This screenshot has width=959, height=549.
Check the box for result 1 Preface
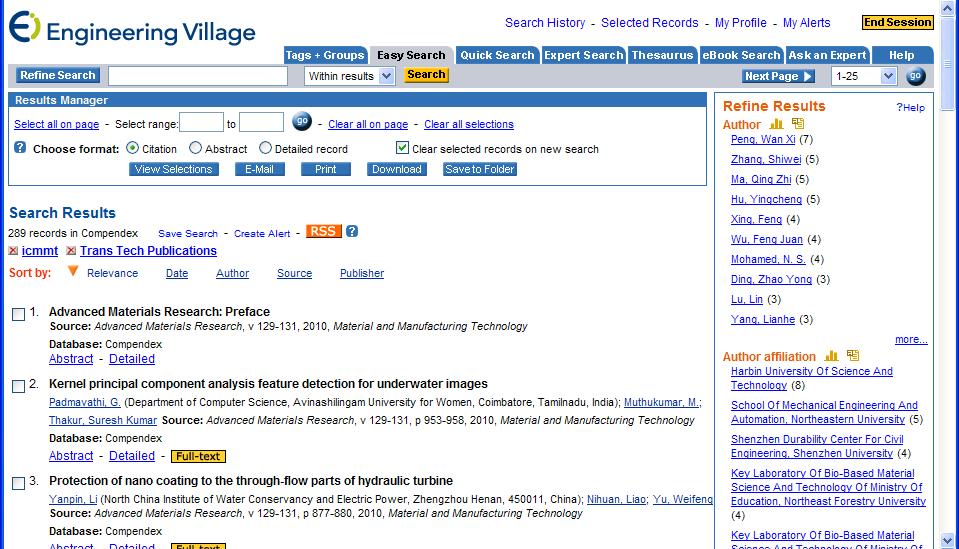tap(19, 314)
